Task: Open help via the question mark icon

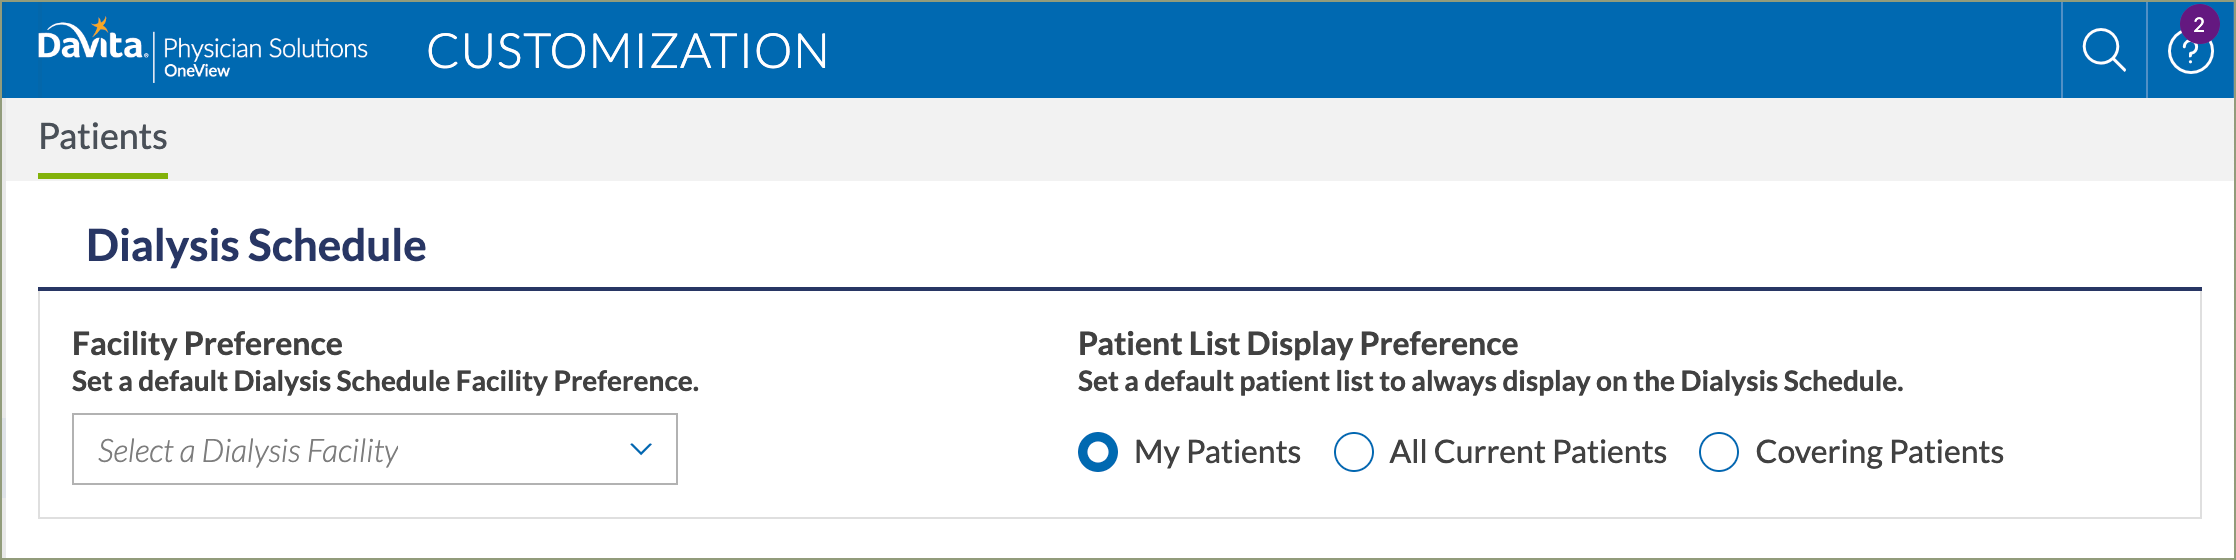Action: [2190, 52]
